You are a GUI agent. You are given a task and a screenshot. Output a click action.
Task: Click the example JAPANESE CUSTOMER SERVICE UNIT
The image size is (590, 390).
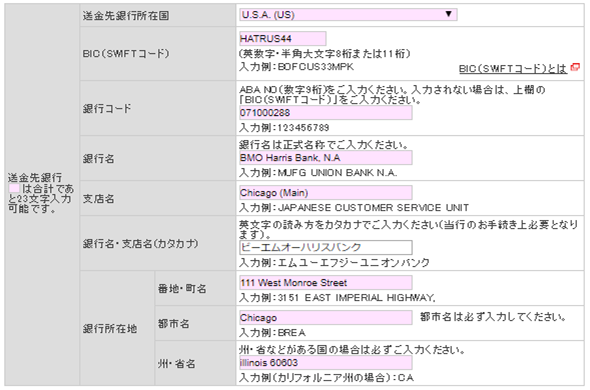coord(373,208)
